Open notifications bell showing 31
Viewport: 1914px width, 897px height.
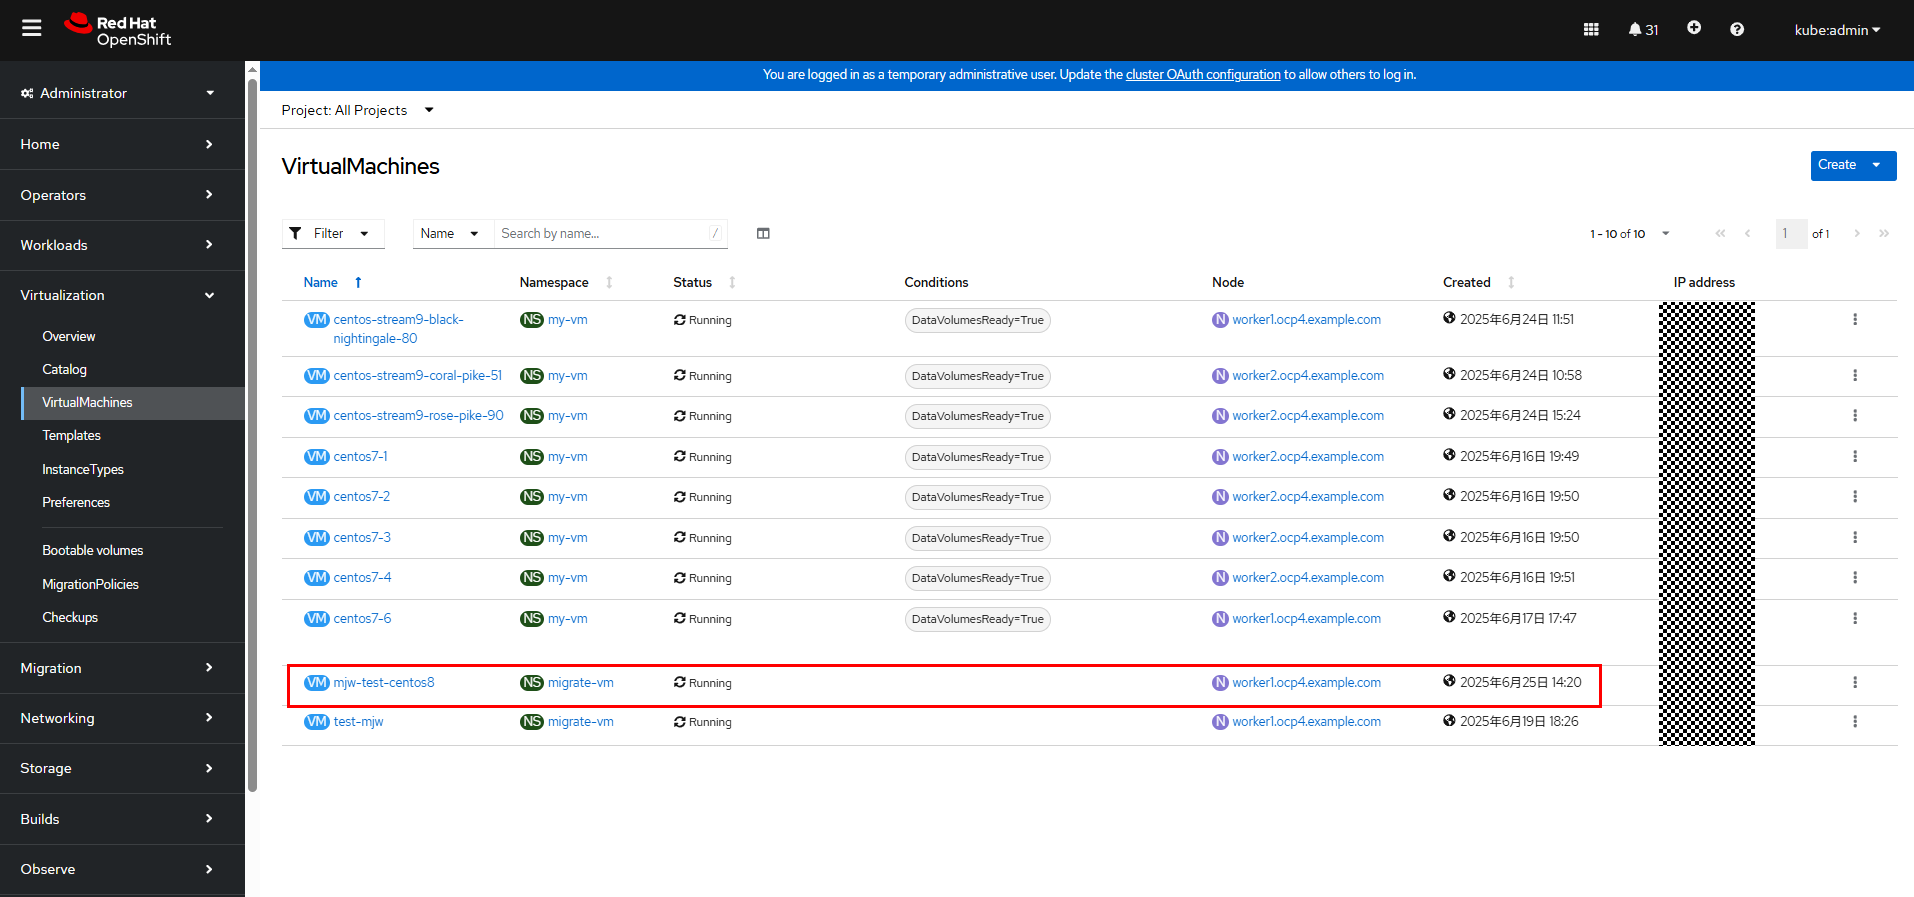click(x=1643, y=29)
